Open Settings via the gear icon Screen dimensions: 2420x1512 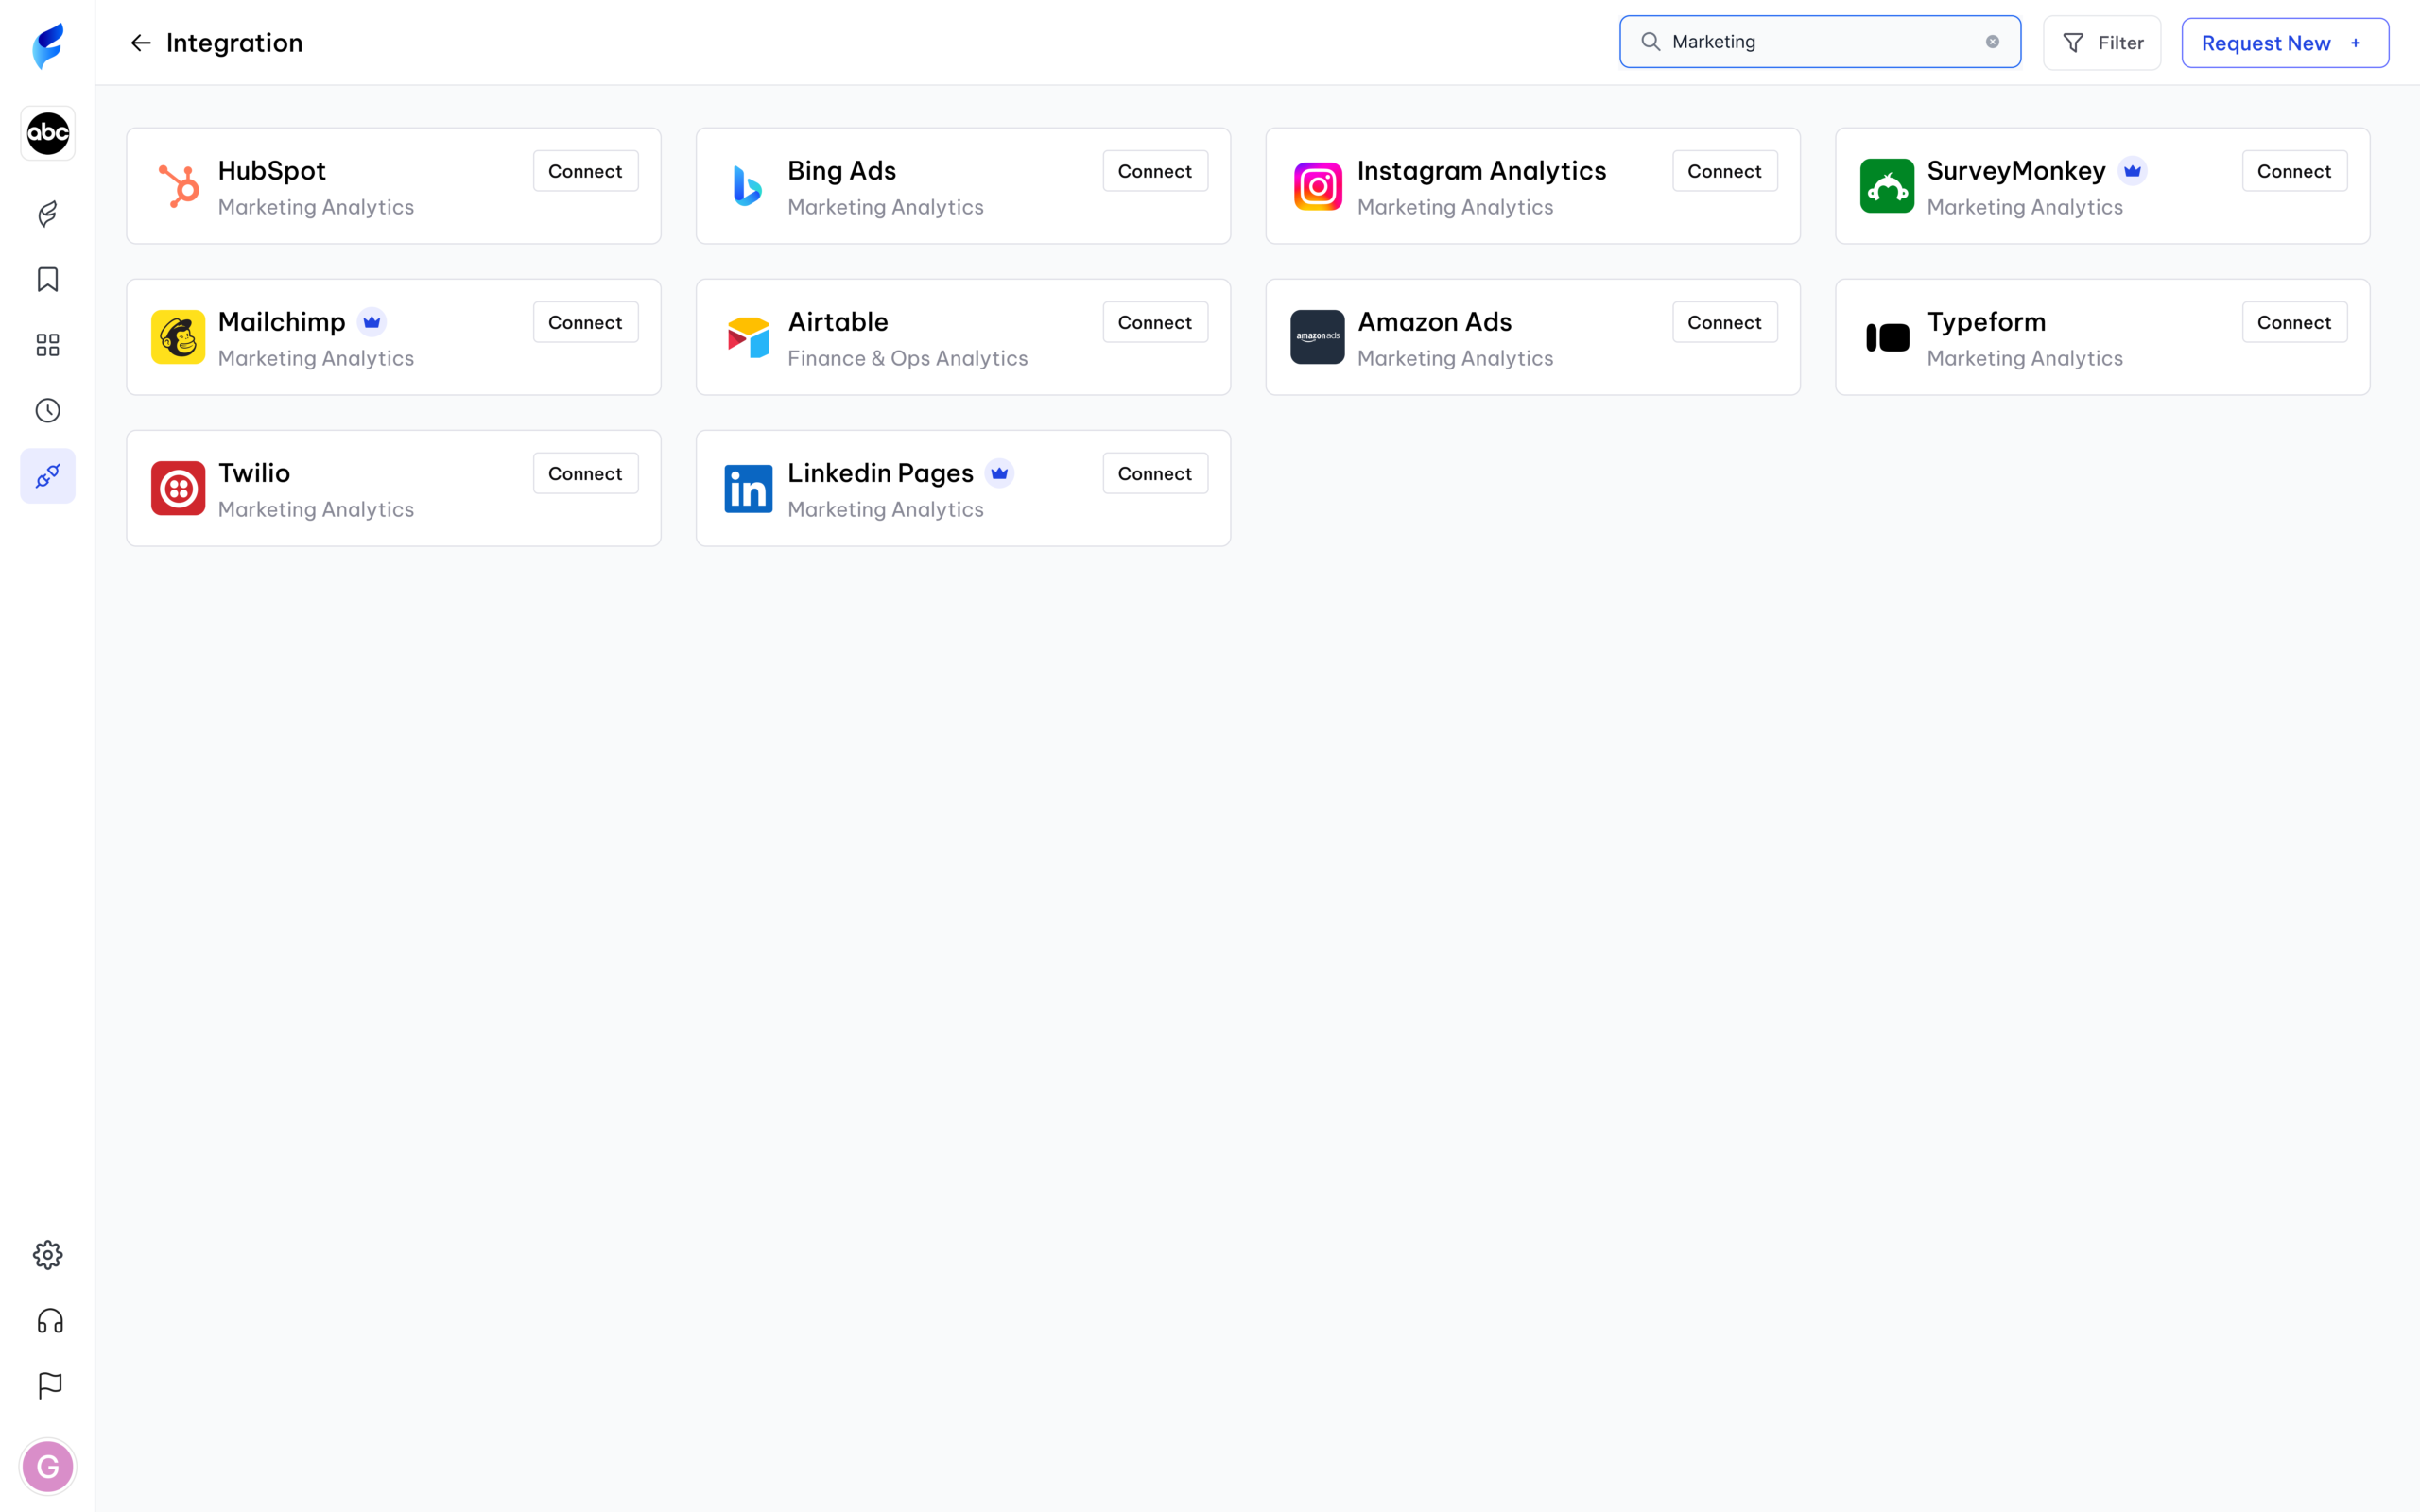[47, 1255]
